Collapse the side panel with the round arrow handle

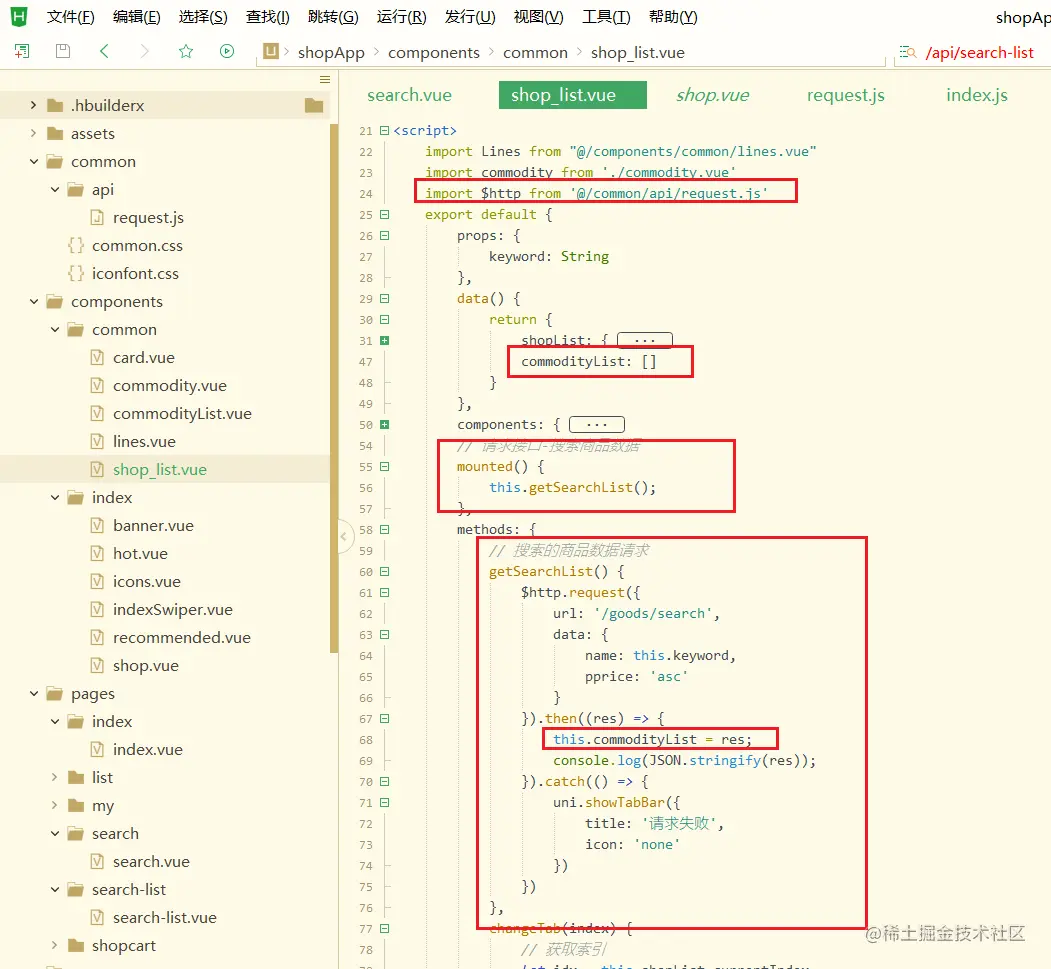click(345, 536)
